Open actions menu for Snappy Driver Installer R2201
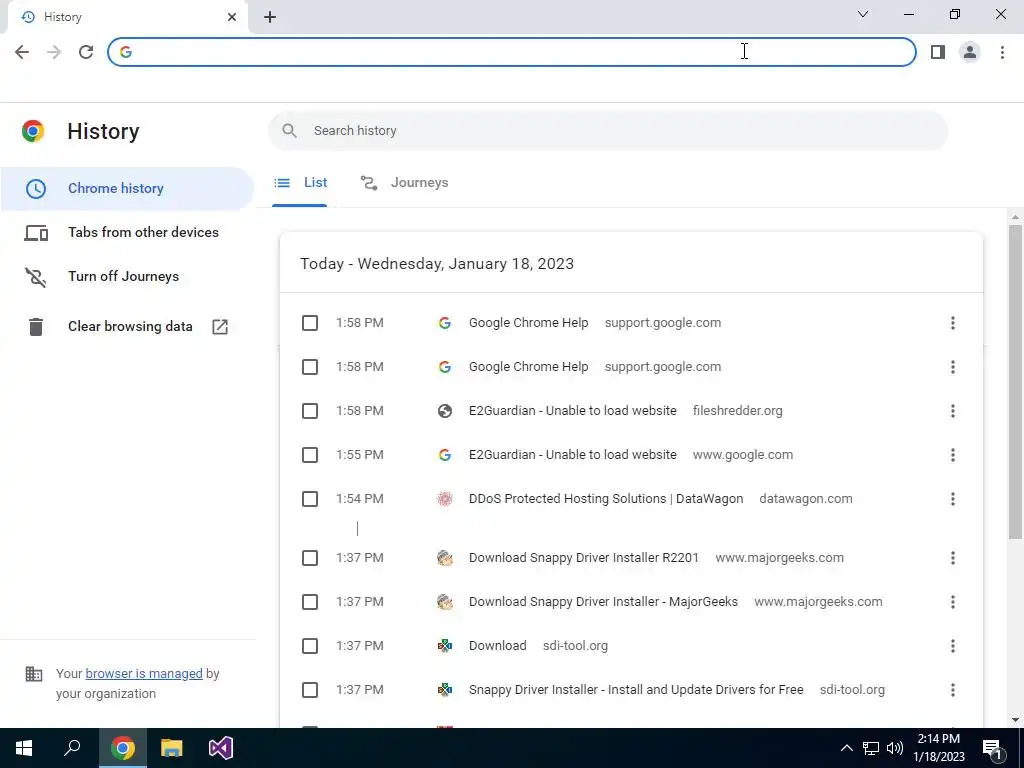Image resolution: width=1024 pixels, height=768 pixels. [x=953, y=558]
